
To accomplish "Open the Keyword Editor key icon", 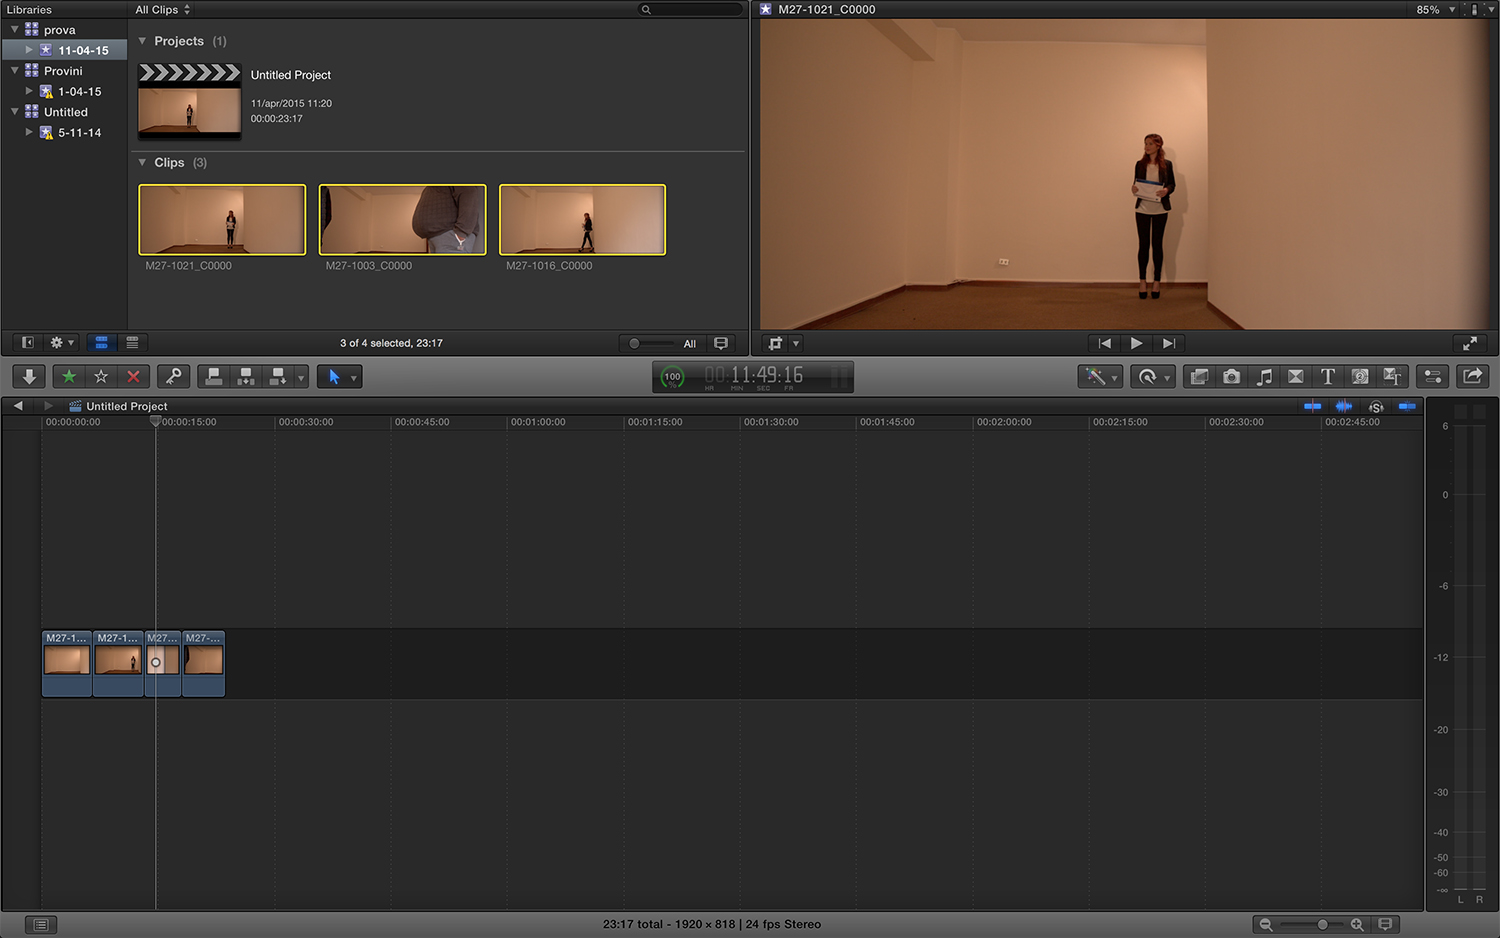I will pyautogui.click(x=173, y=376).
